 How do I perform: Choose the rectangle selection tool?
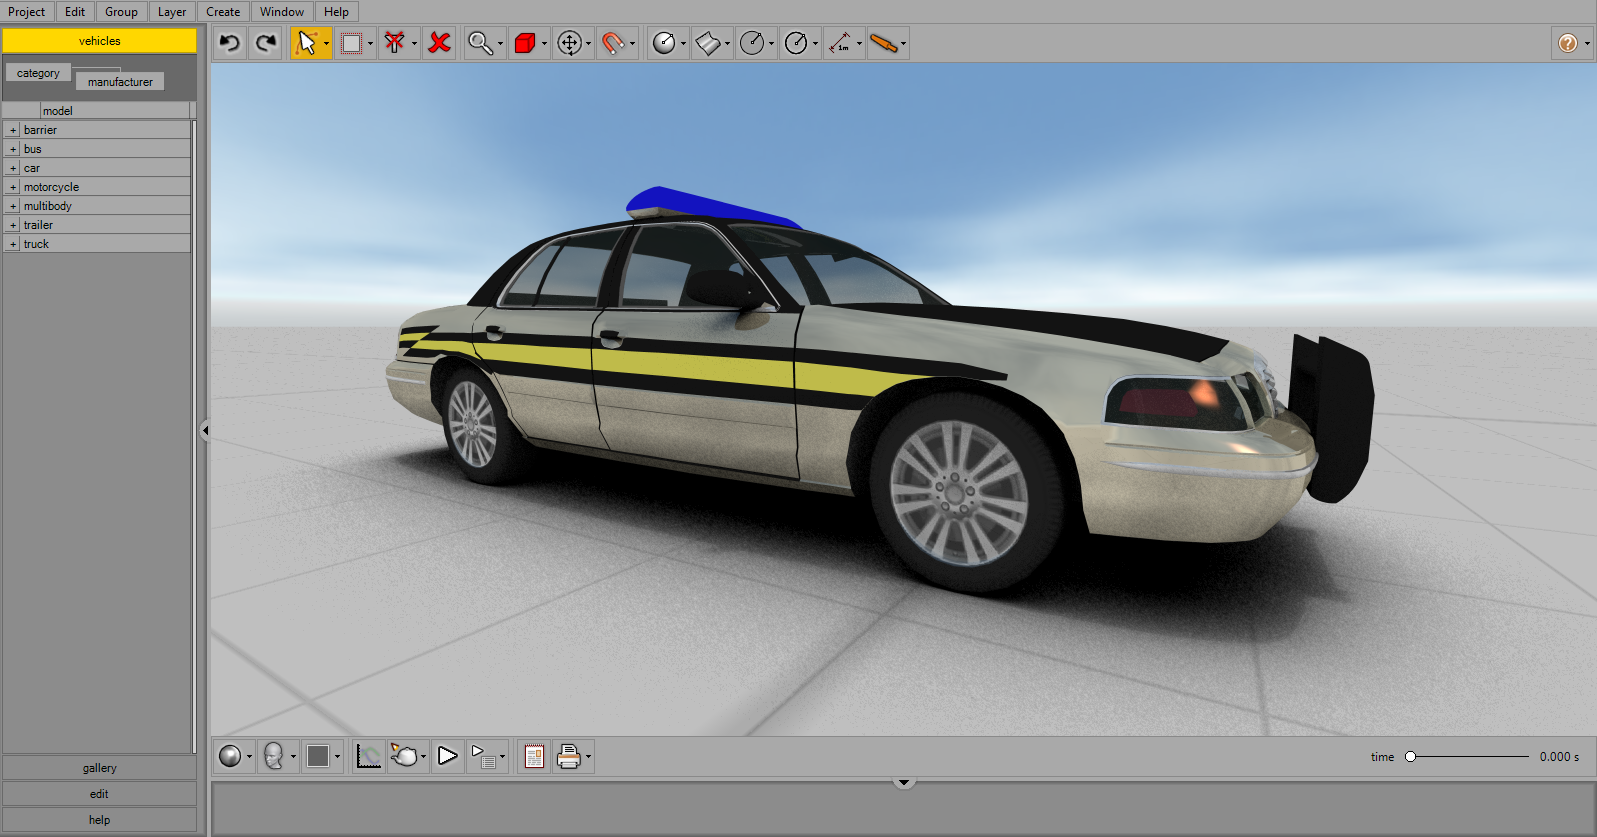pos(351,43)
